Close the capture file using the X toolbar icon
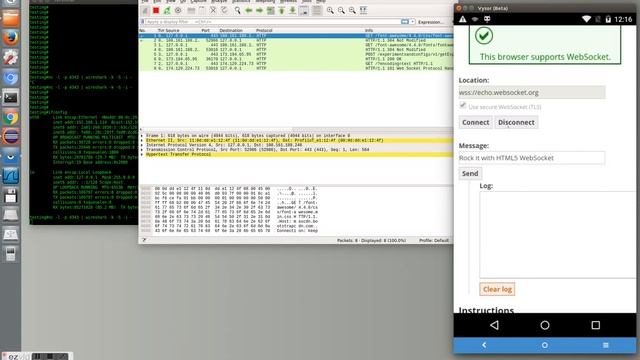640x360 pixels. pyautogui.click(x=213, y=11)
